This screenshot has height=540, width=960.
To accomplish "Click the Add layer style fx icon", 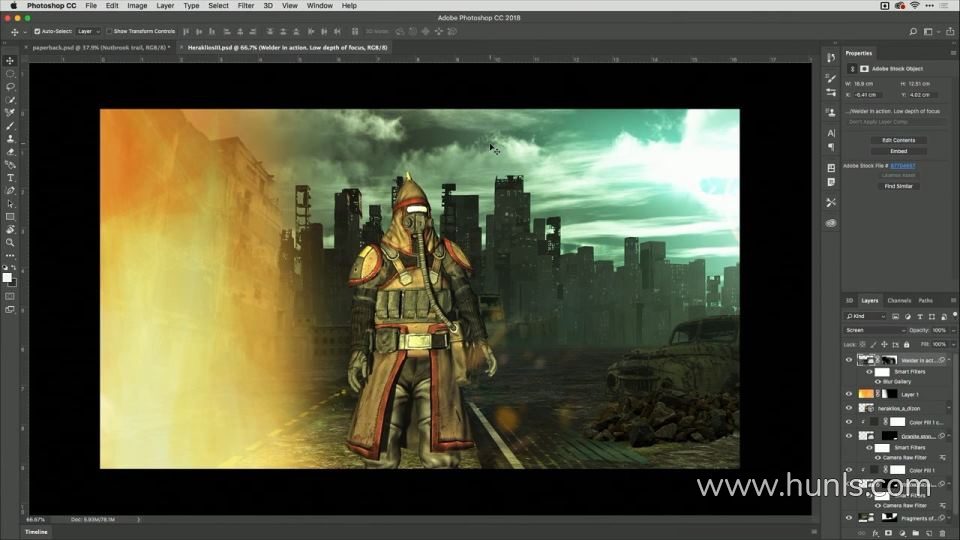I will (x=875, y=533).
